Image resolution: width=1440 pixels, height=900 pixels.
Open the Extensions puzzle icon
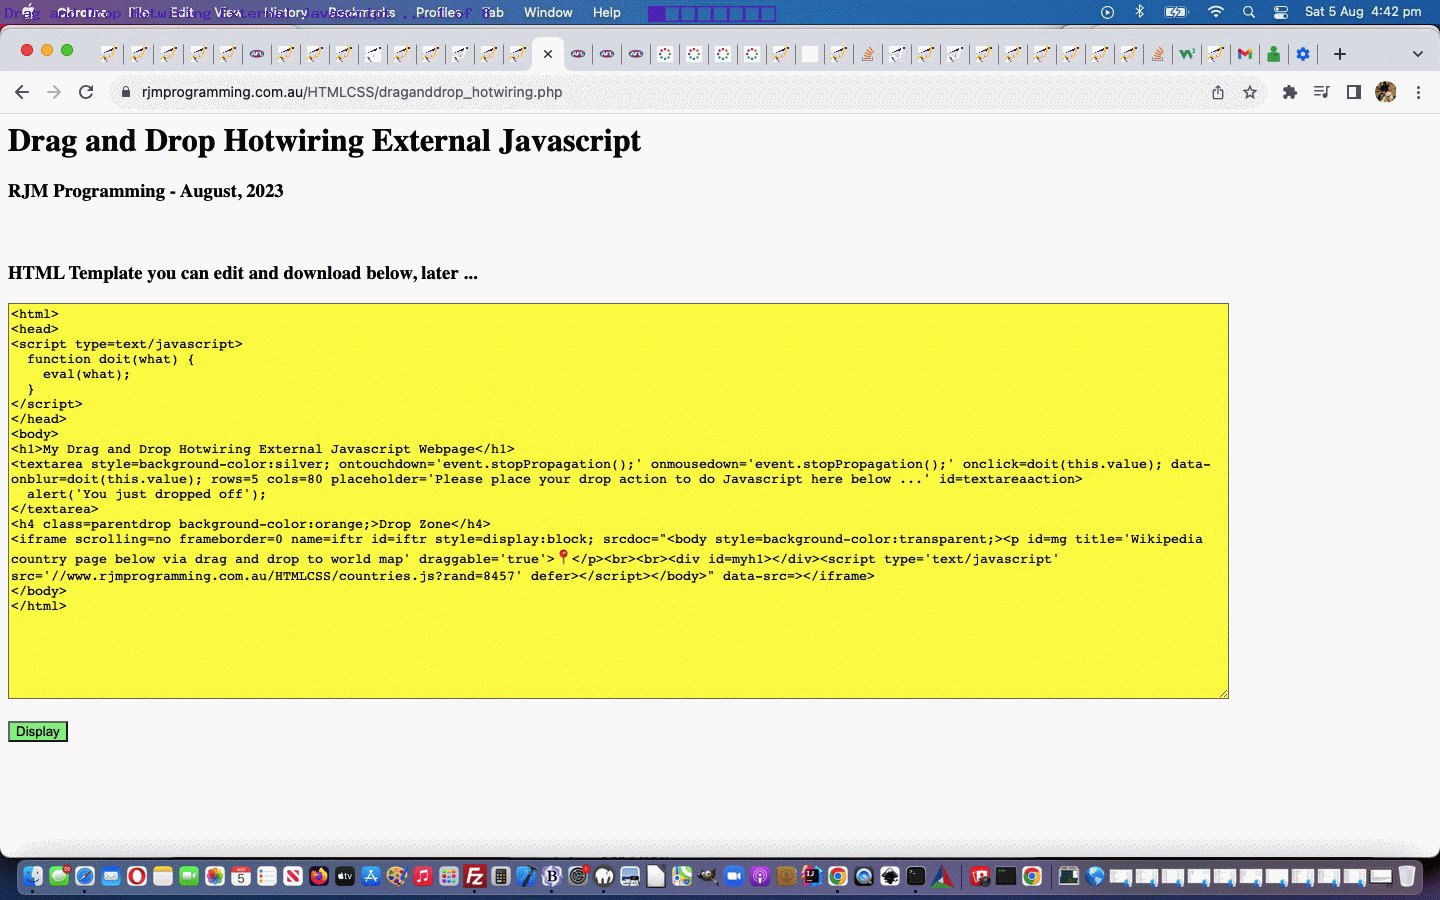pyautogui.click(x=1289, y=92)
